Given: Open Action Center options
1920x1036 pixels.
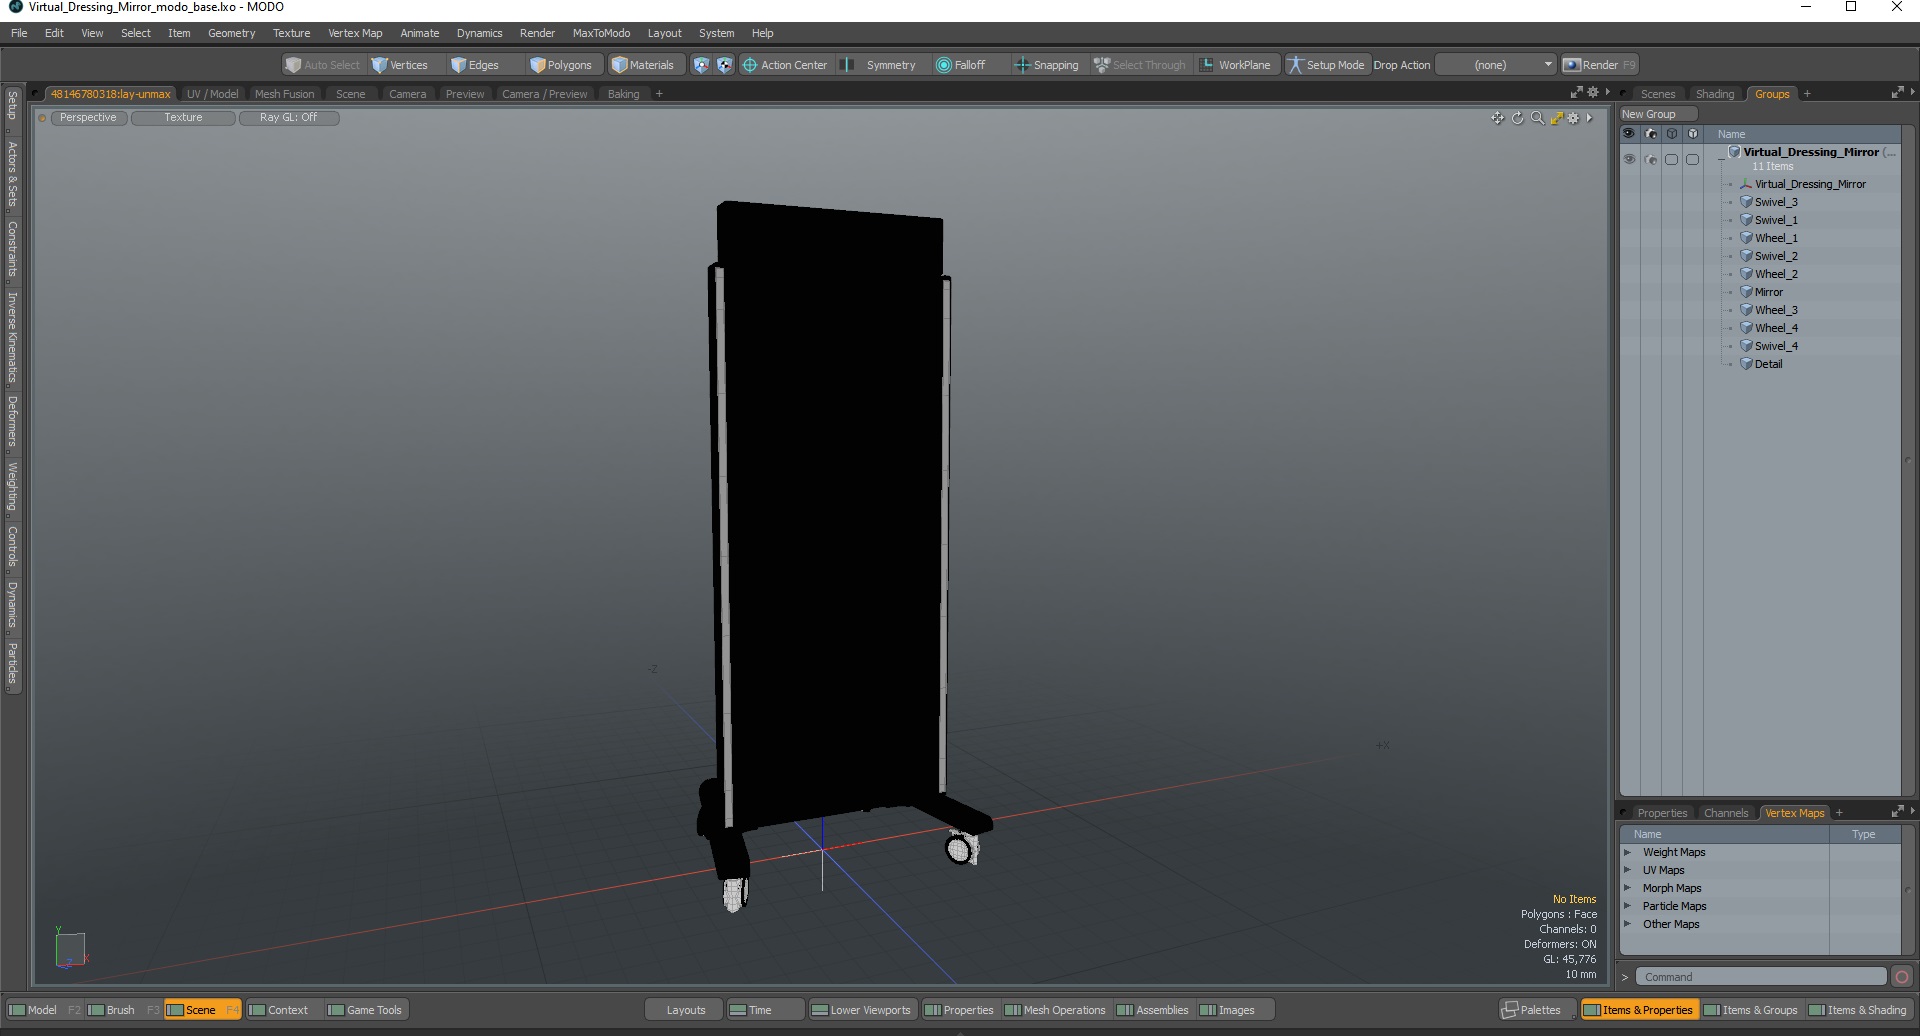Looking at the screenshot, I should click(785, 65).
